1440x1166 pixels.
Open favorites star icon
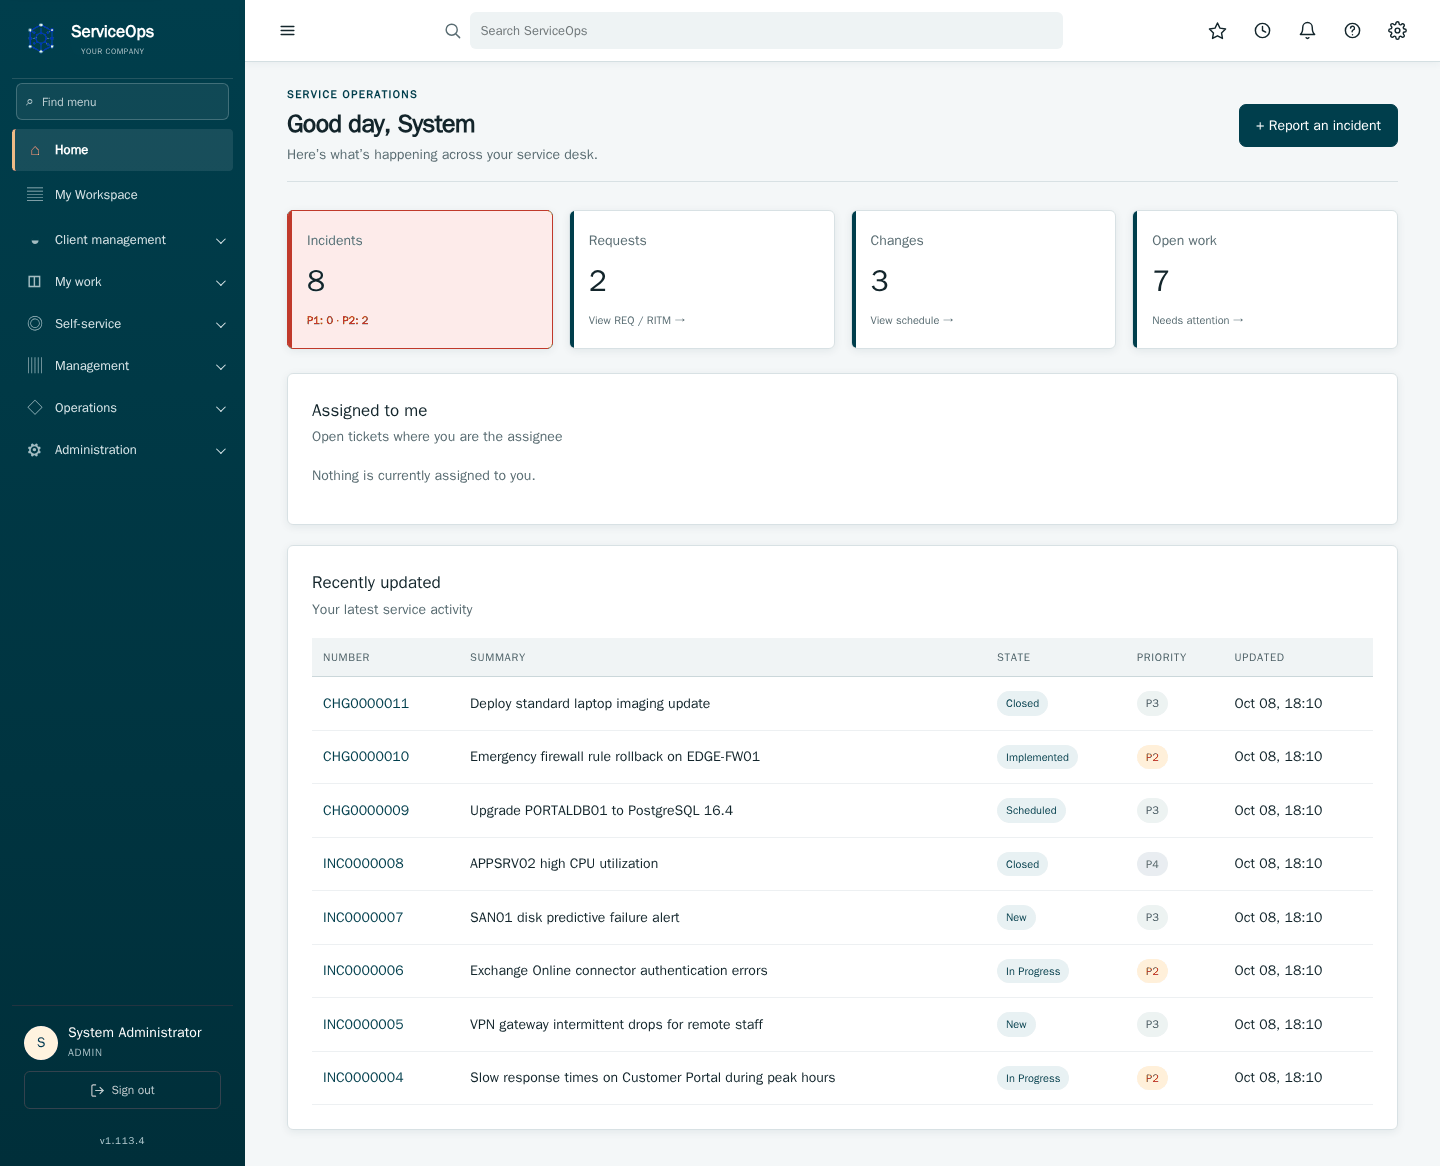pos(1217,31)
